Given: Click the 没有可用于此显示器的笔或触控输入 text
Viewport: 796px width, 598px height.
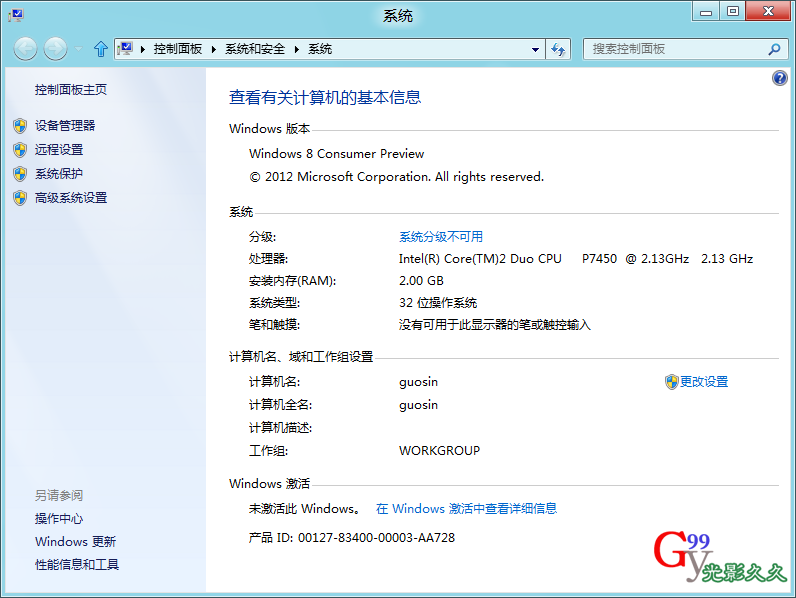Looking at the screenshot, I should click(495, 325).
